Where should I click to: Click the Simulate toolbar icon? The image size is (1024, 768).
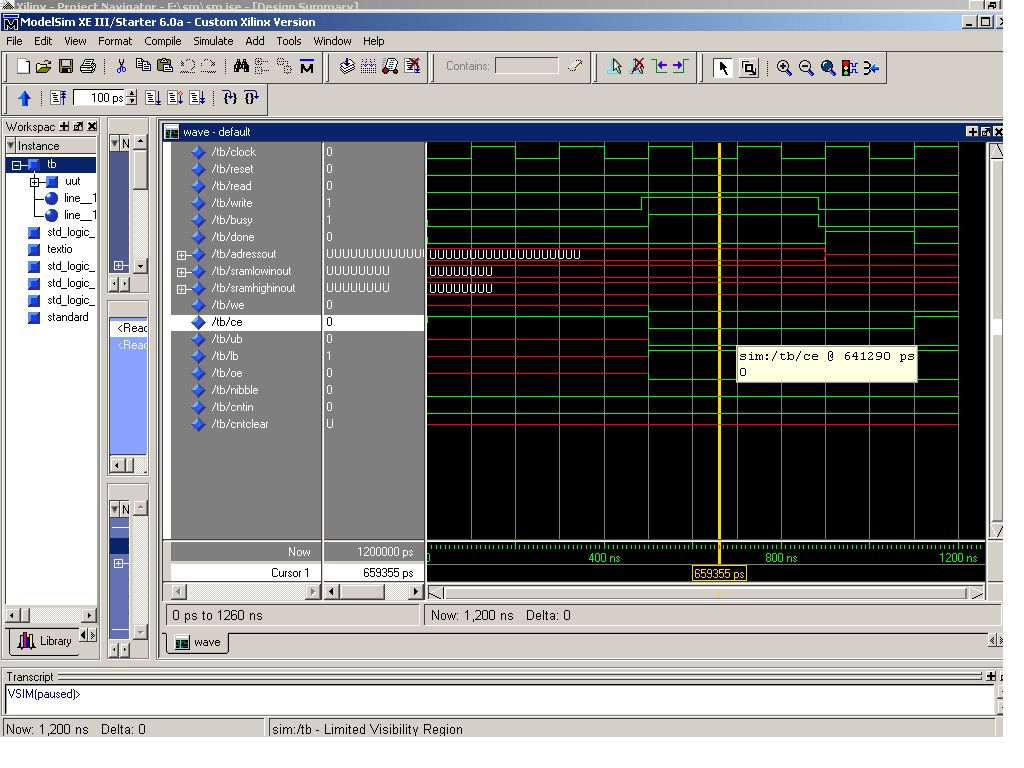[x=391, y=66]
